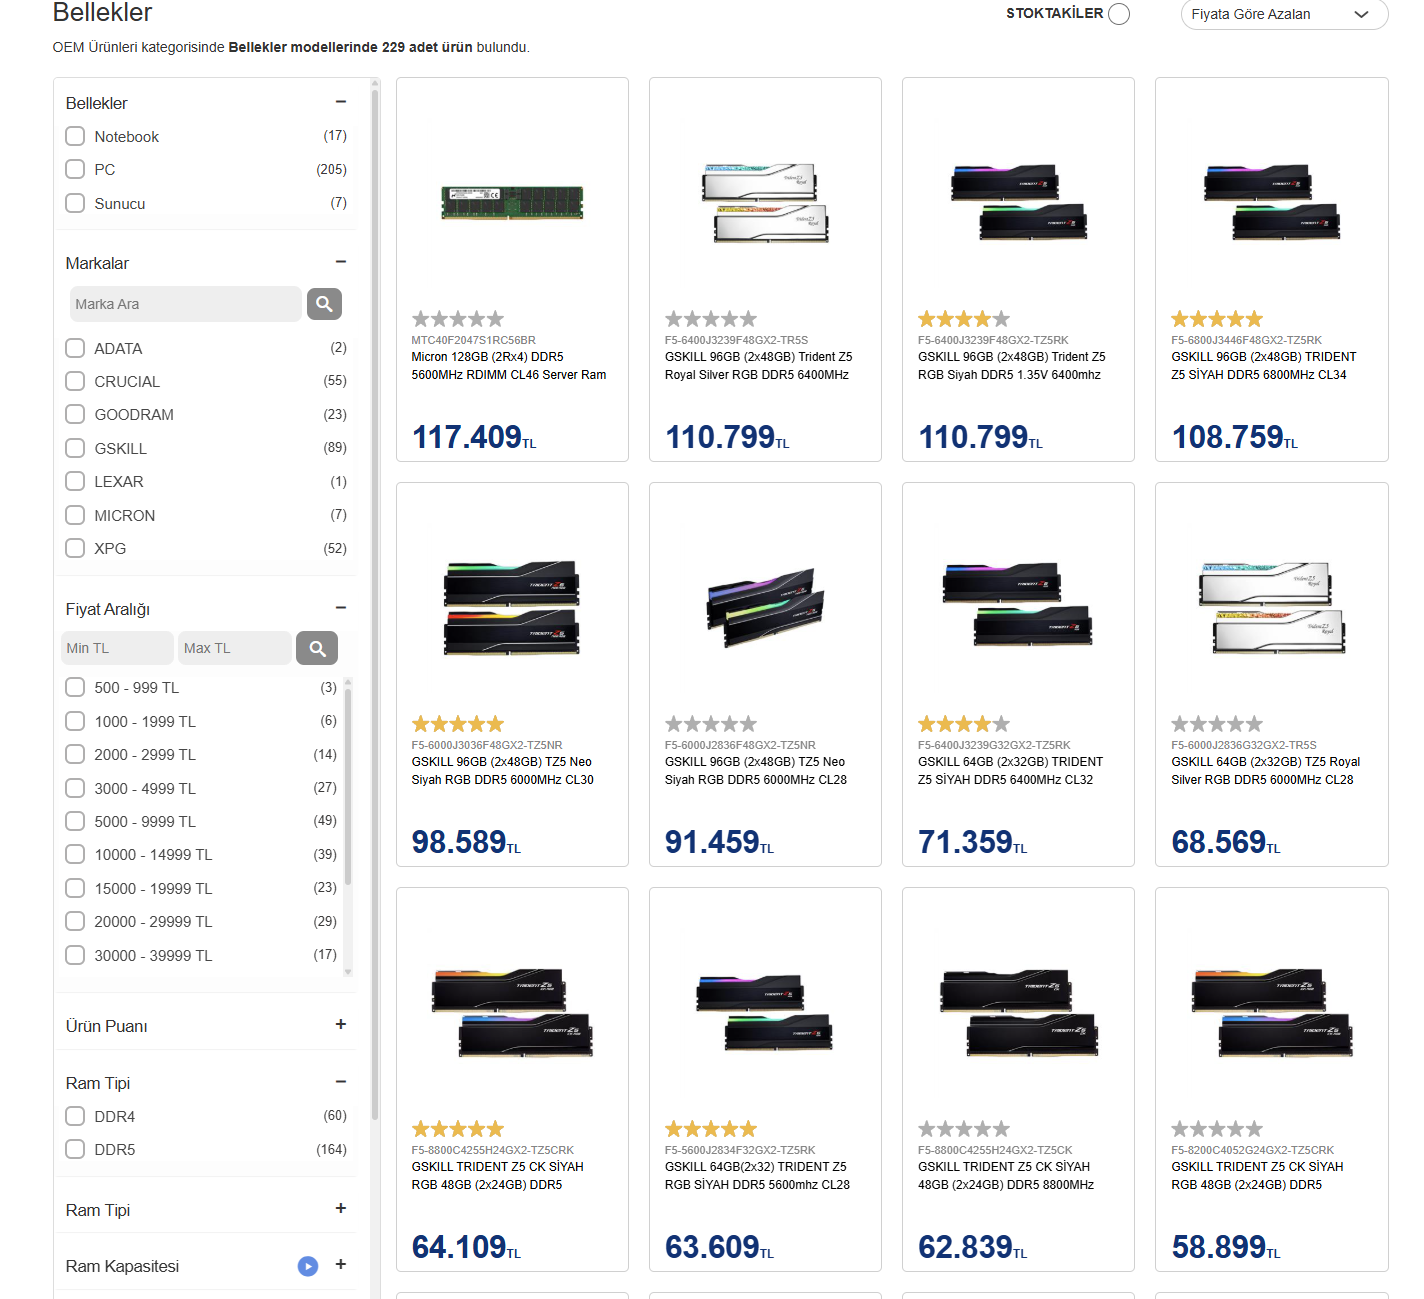Collapse the Bellekler filter section
The width and height of the screenshot is (1424, 1299).
341,102
